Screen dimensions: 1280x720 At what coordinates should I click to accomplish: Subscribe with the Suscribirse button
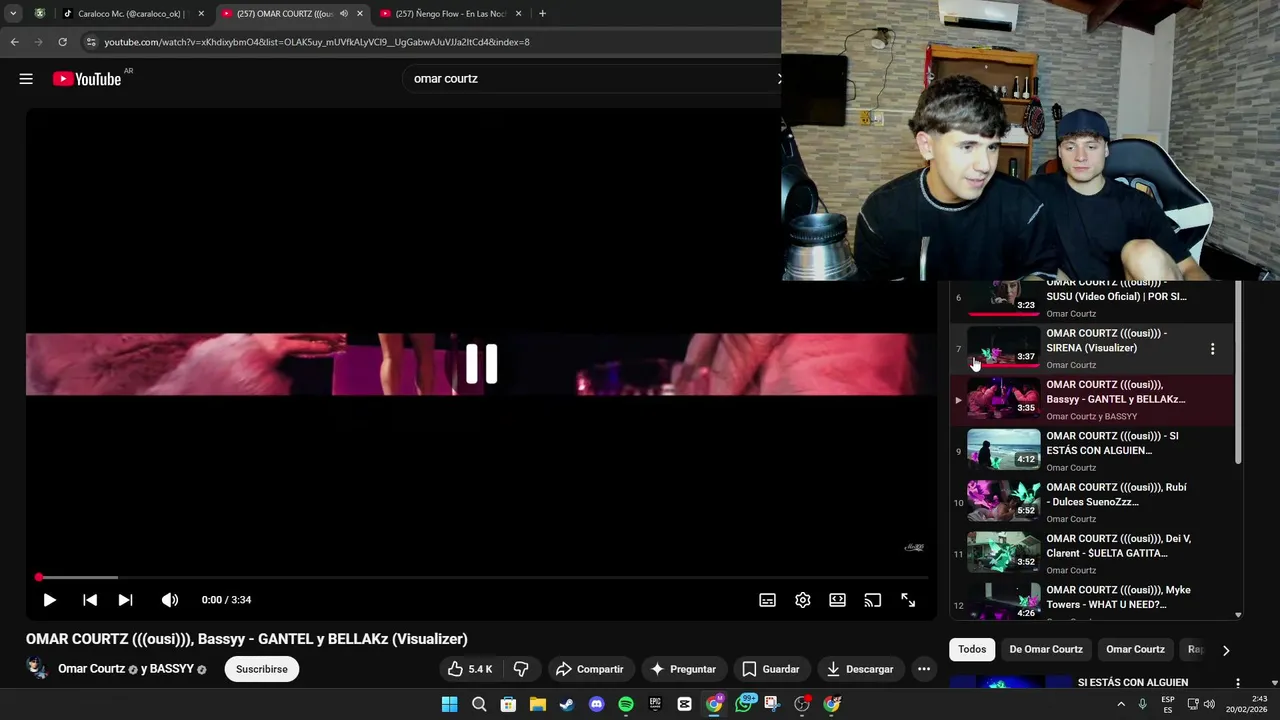(262, 669)
